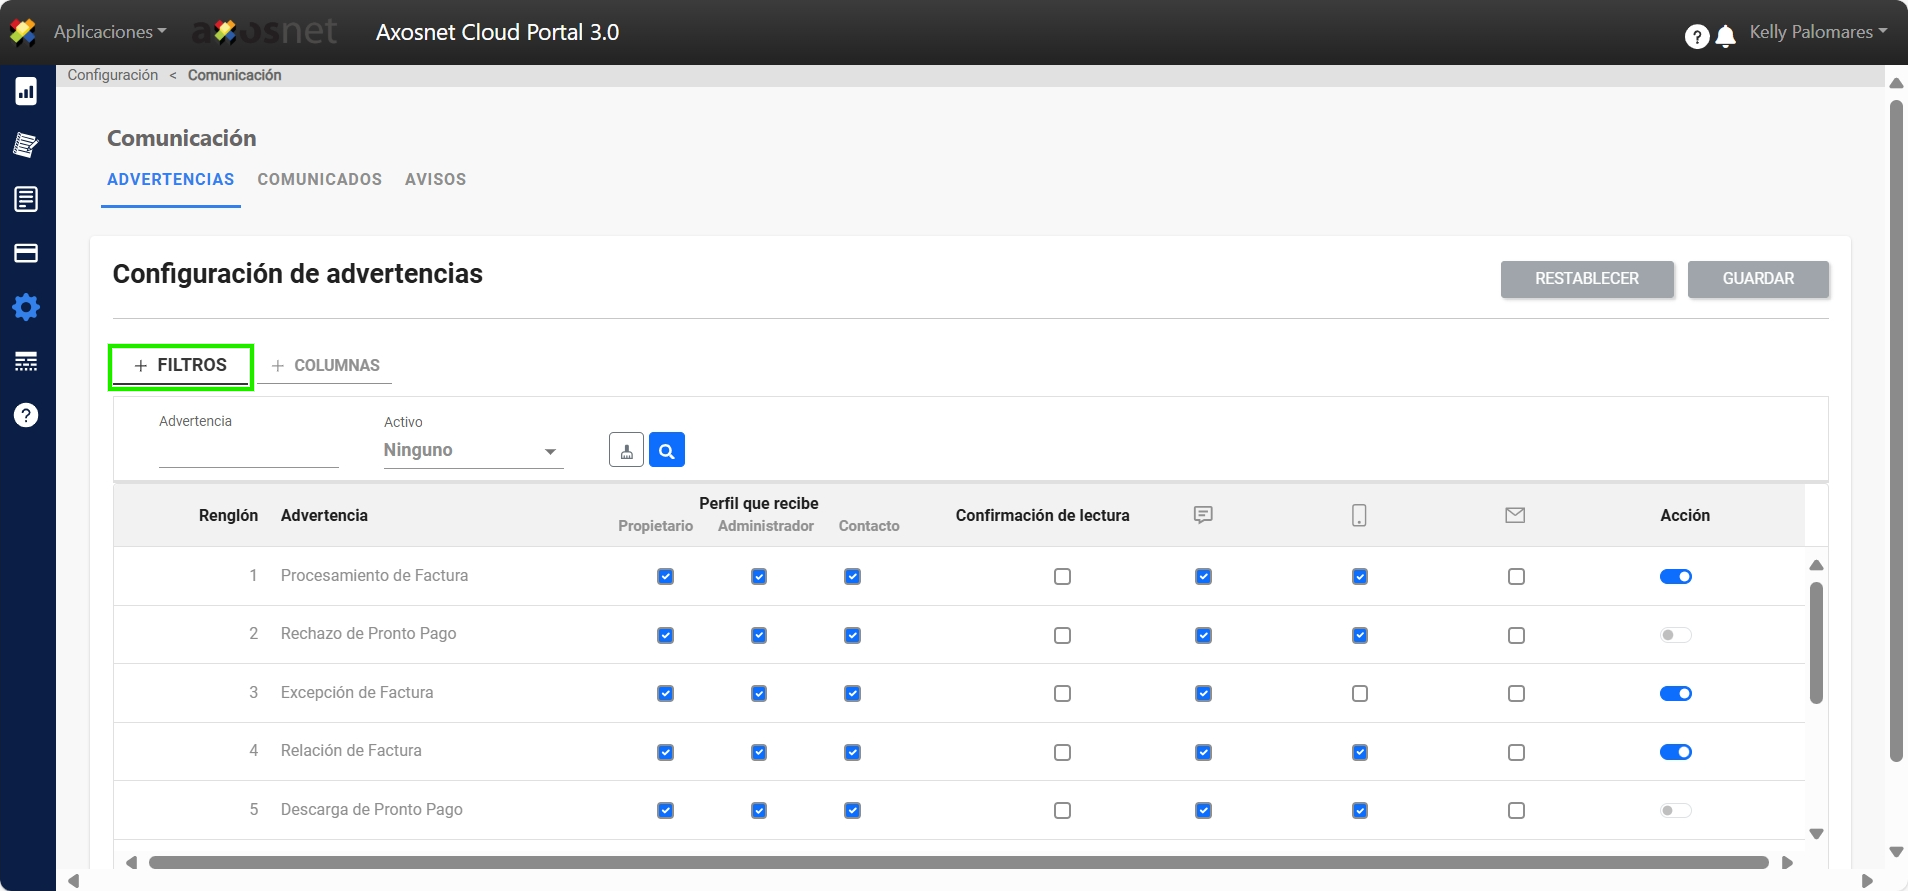Viewport: 1908px width, 891px height.
Task: Click the notification bell icon
Action: click(1725, 37)
